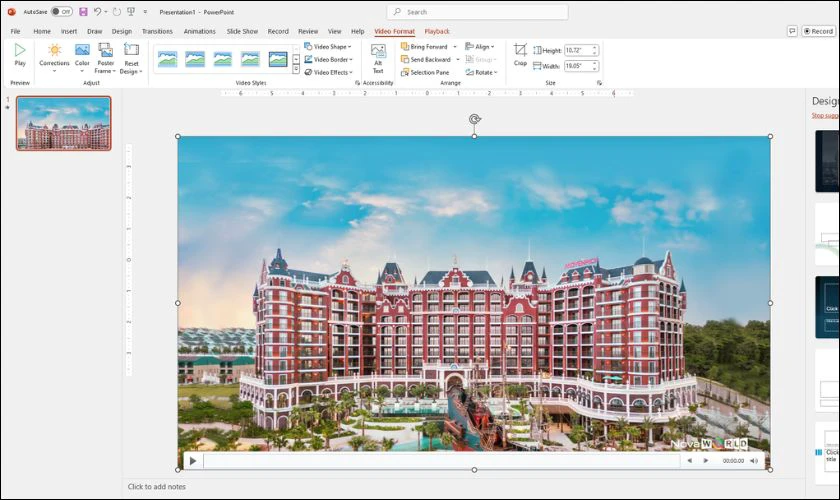Viewport: 840px width, 500px height.
Task: Click the video timeline progress bar
Action: (442, 461)
